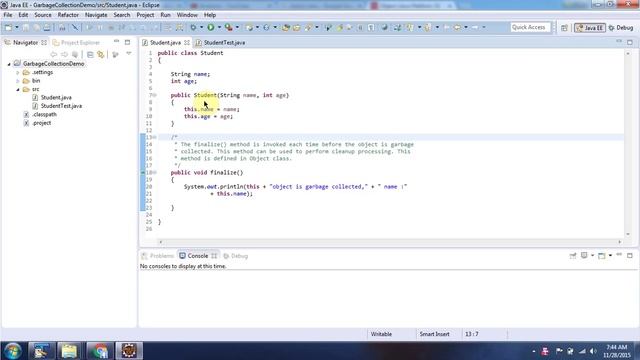Open the Edit menu
The width and height of the screenshot is (640, 360).
23,15
